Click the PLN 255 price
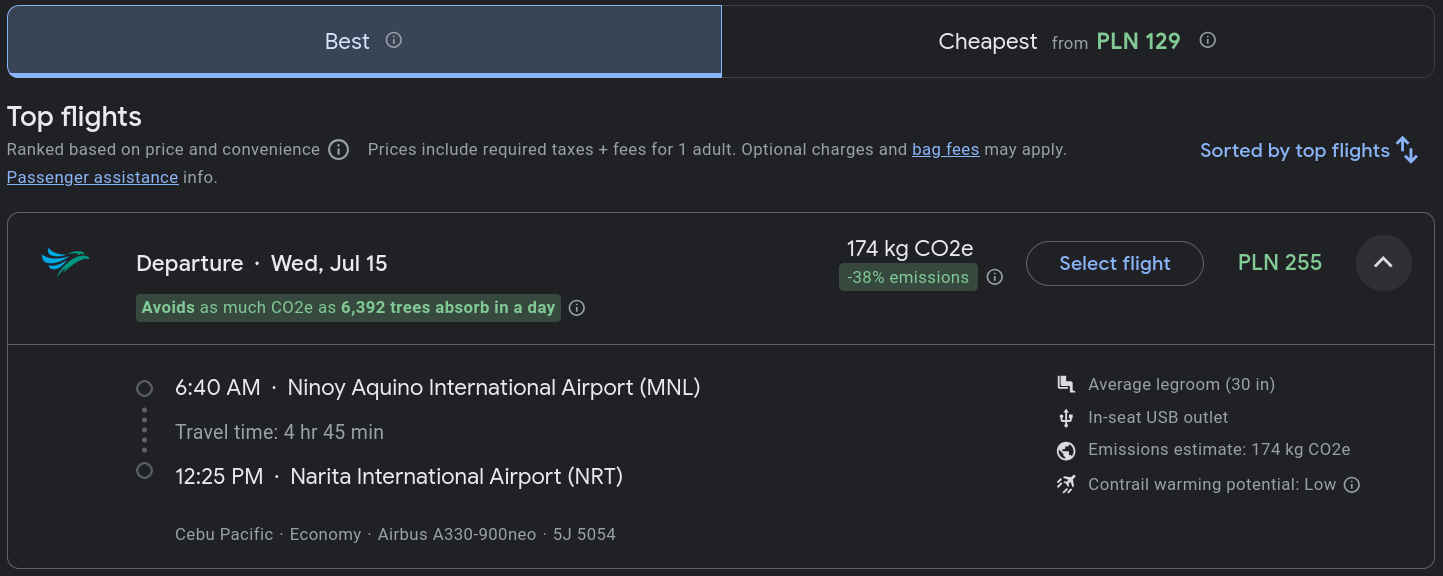Screen dimensions: 1443x576 (x=1280, y=263)
